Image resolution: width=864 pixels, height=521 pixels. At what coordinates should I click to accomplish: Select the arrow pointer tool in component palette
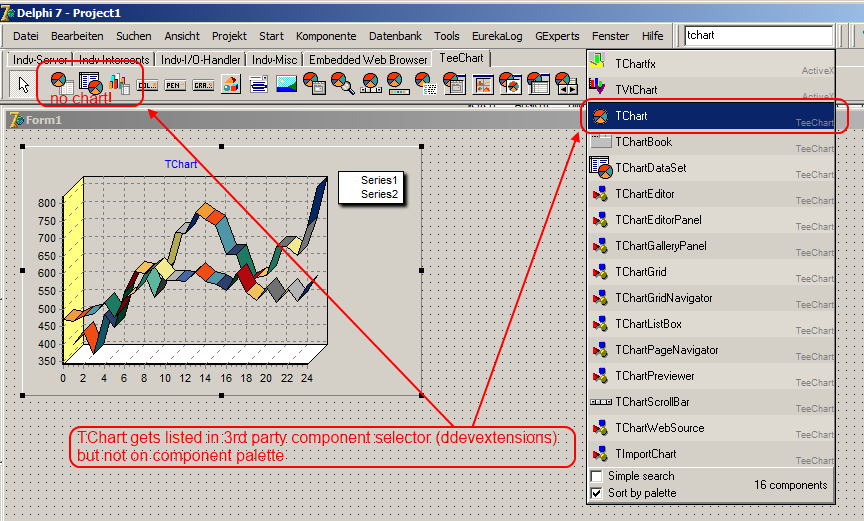(x=23, y=84)
